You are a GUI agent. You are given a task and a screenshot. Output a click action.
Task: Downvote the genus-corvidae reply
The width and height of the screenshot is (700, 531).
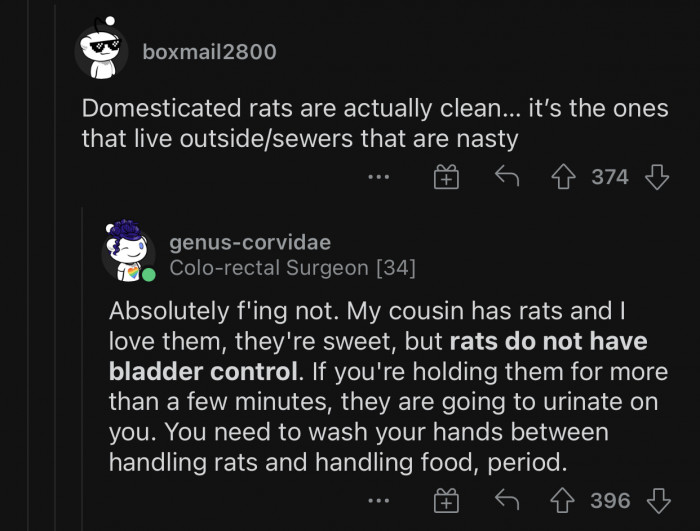point(656,500)
